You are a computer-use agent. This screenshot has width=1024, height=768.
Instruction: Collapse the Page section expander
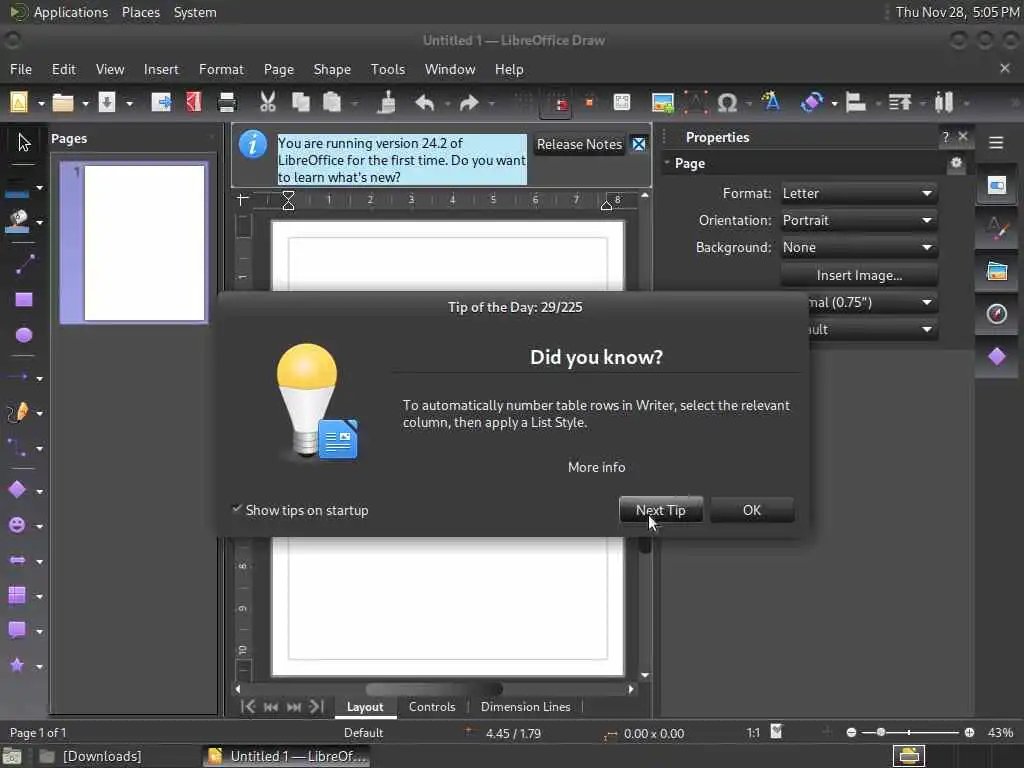667,163
